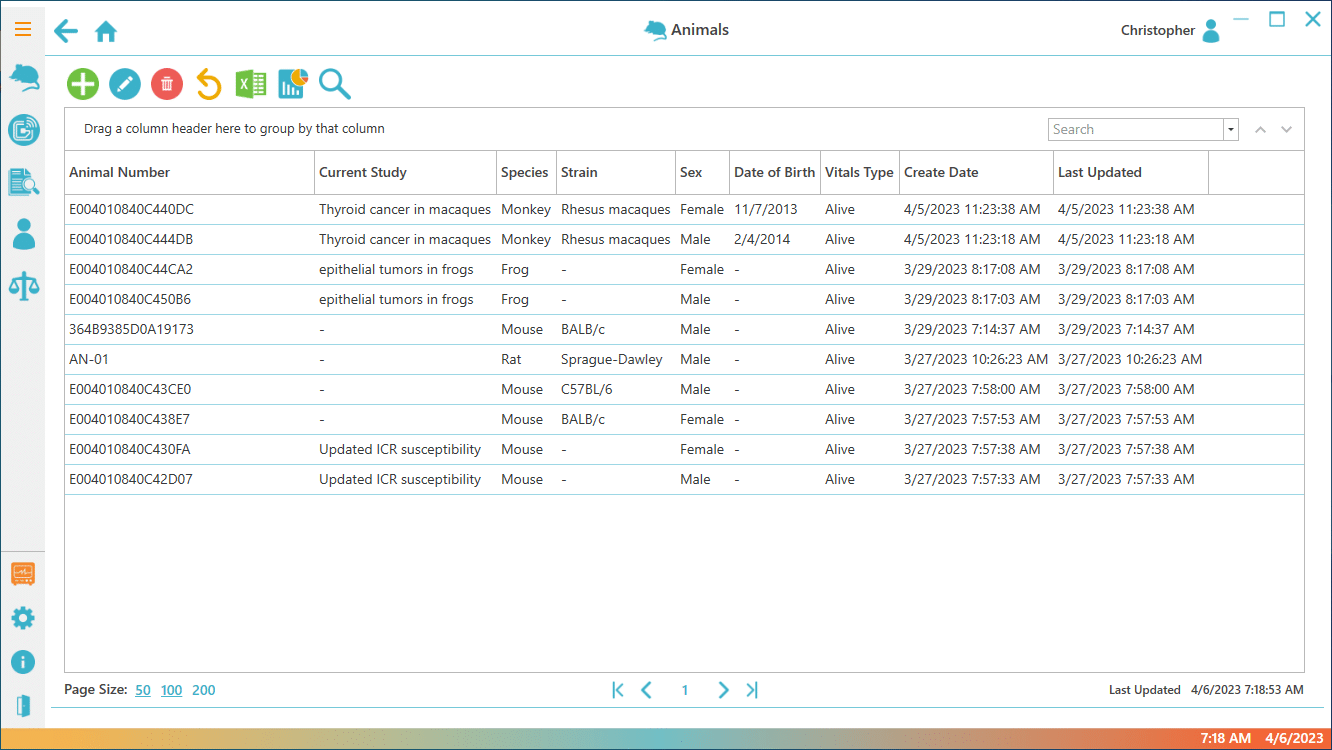Click the red Delete trash icon
The image size is (1332, 750).
[167, 84]
